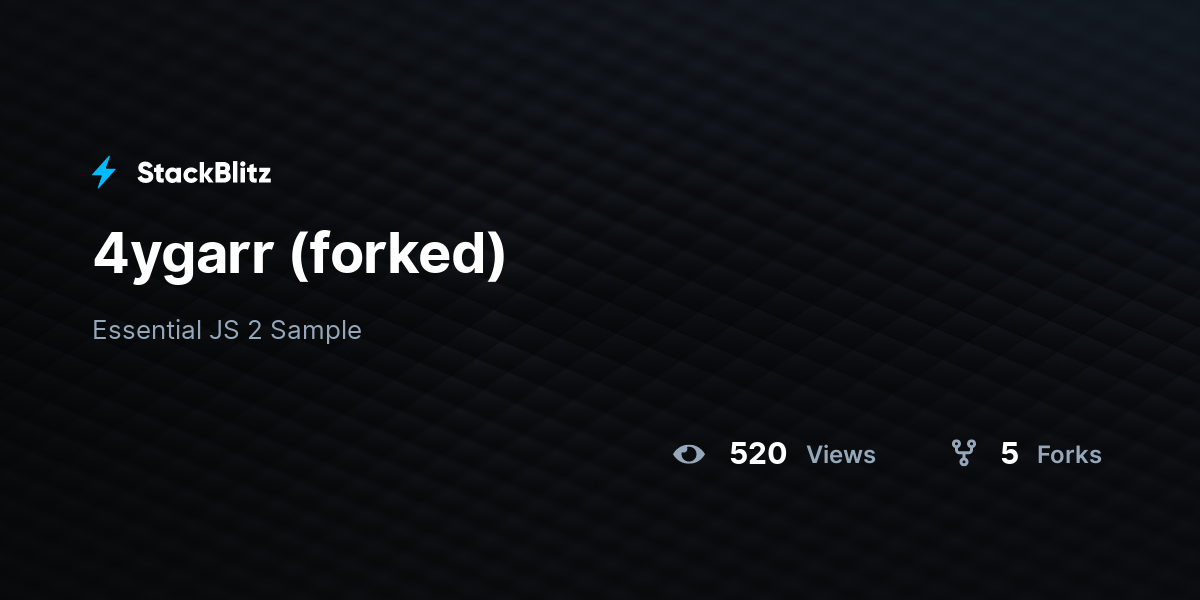Click the StackBlitz lightning bolt icon
1200x600 pixels.
[x=104, y=173]
